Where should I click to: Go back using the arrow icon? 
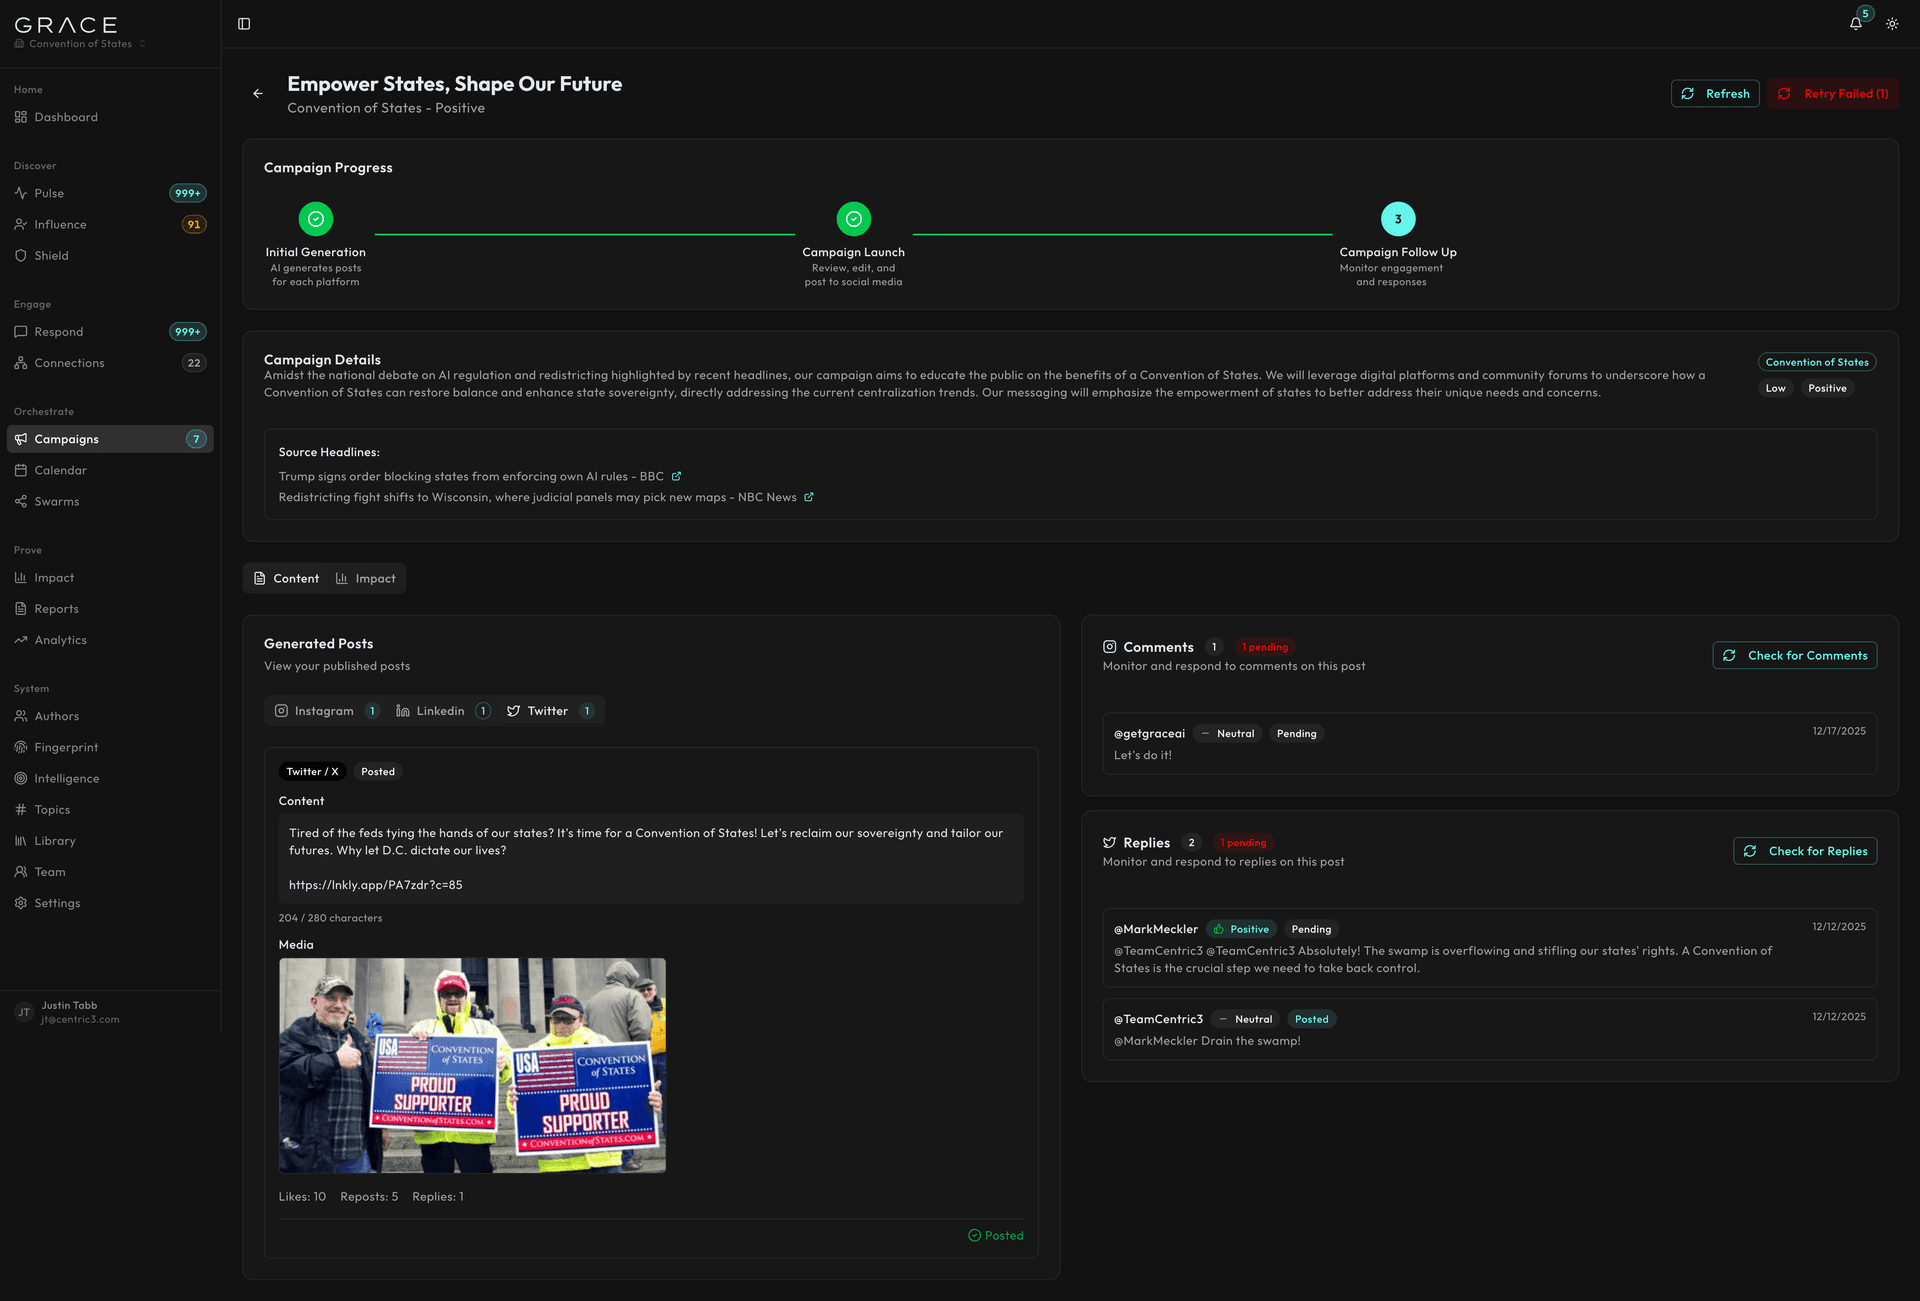point(258,94)
